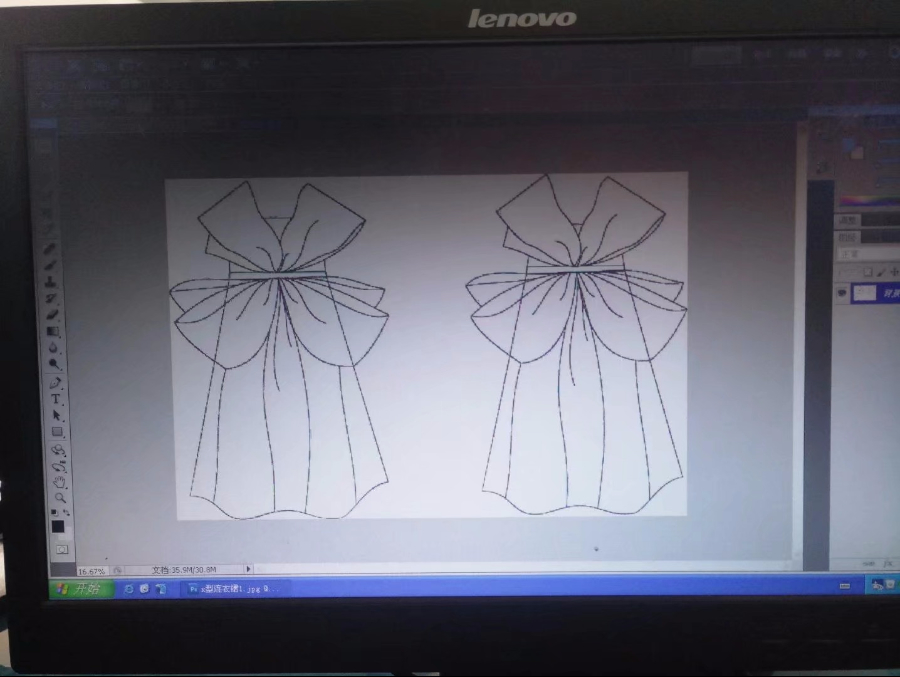Expand the document status info arrow

point(249,569)
